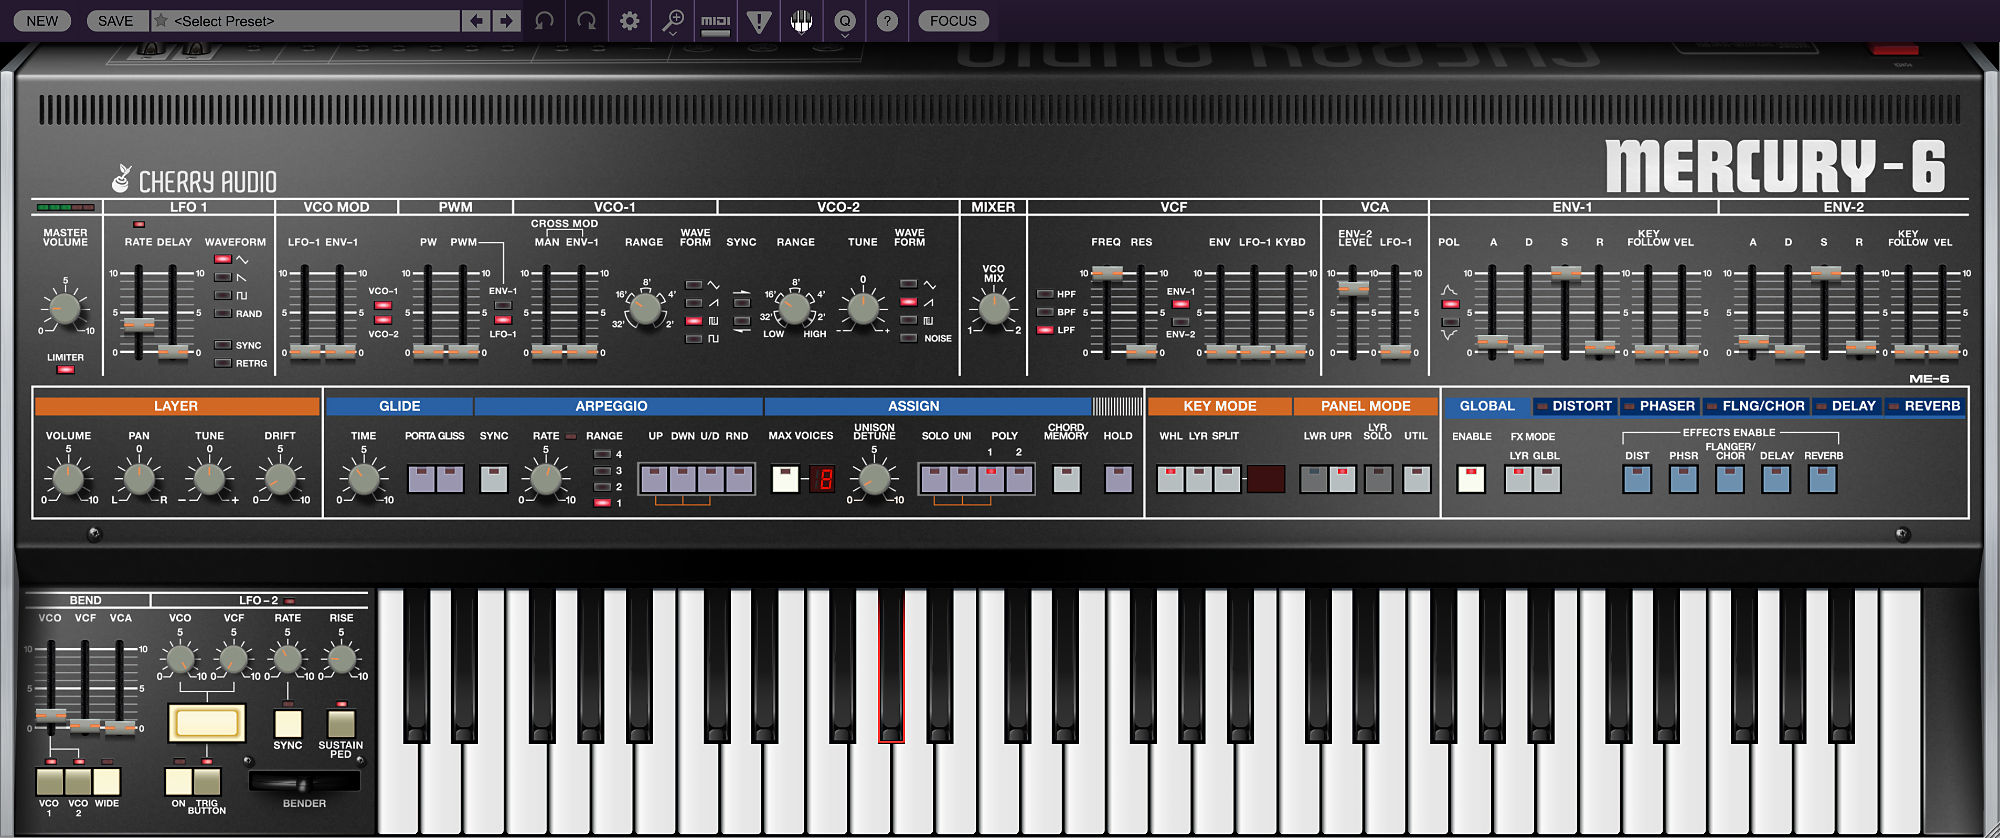This screenshot has height=838, width=2000.
Task: Expand the Q quality dropdown in toolbar
Action: pos(845,22)
